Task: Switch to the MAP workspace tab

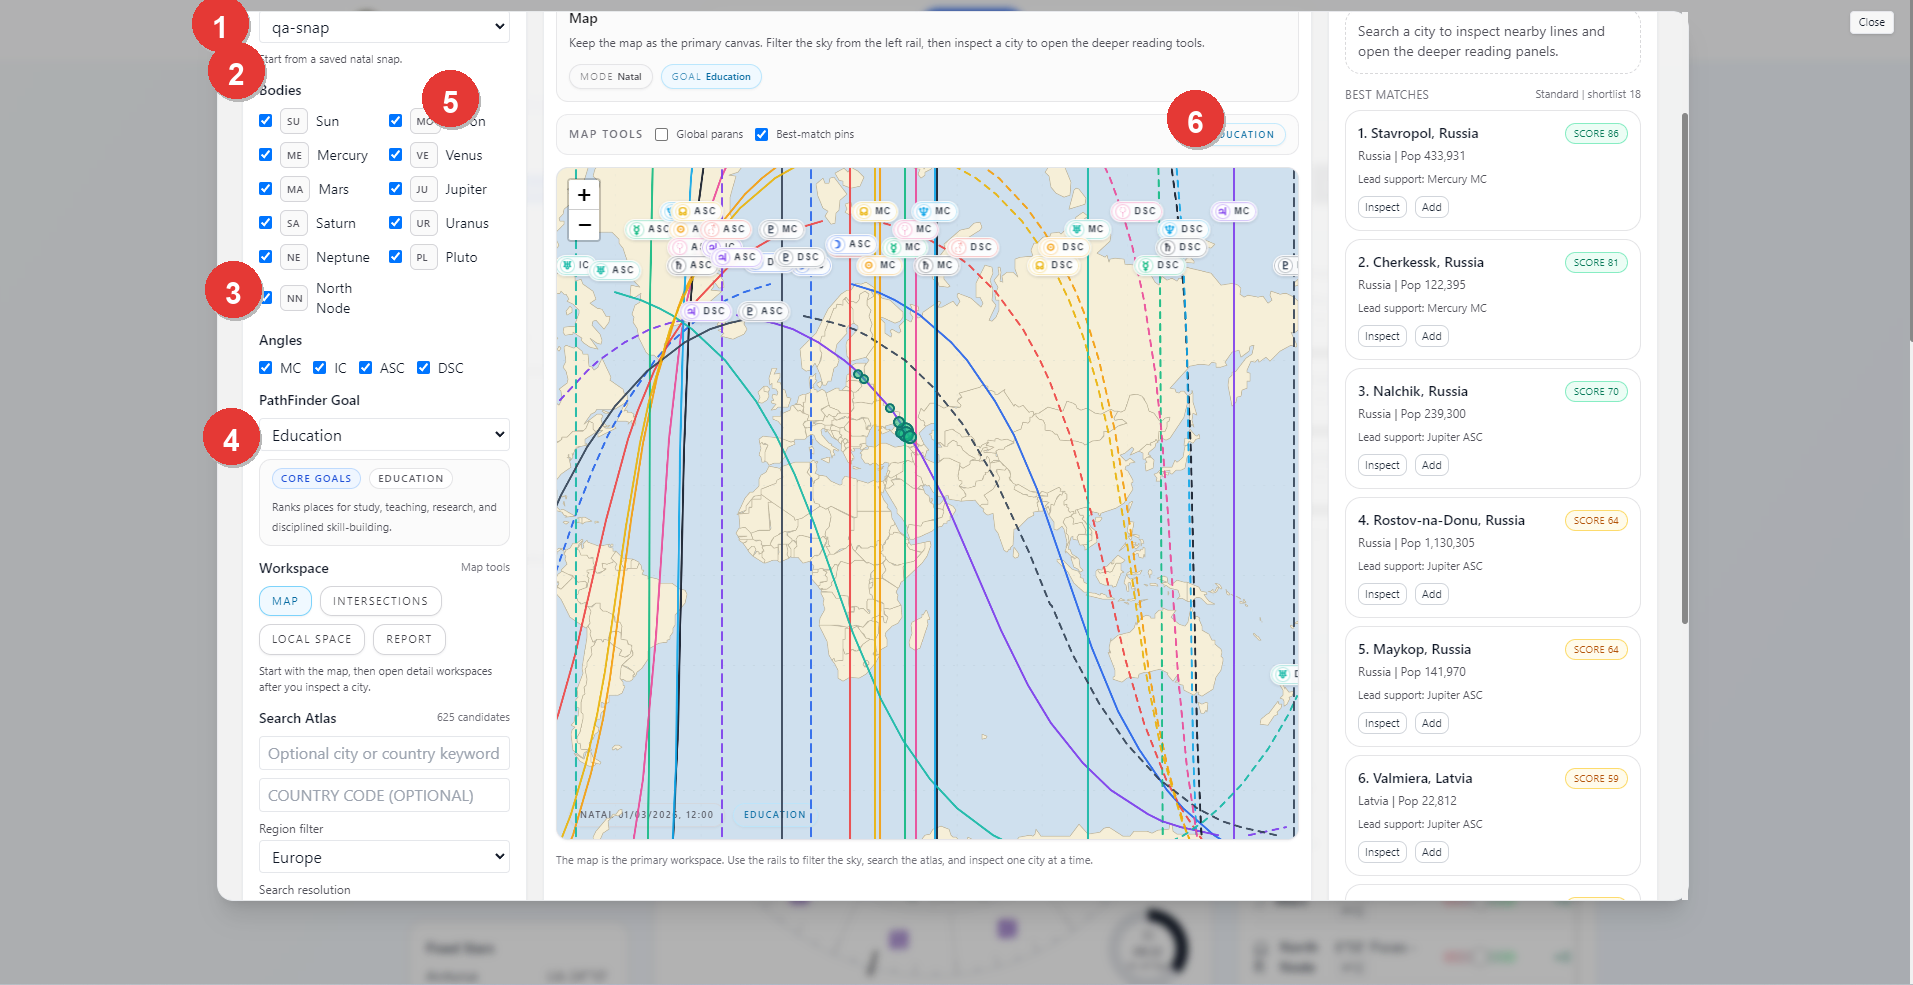Action: click(x=285, y=601)
